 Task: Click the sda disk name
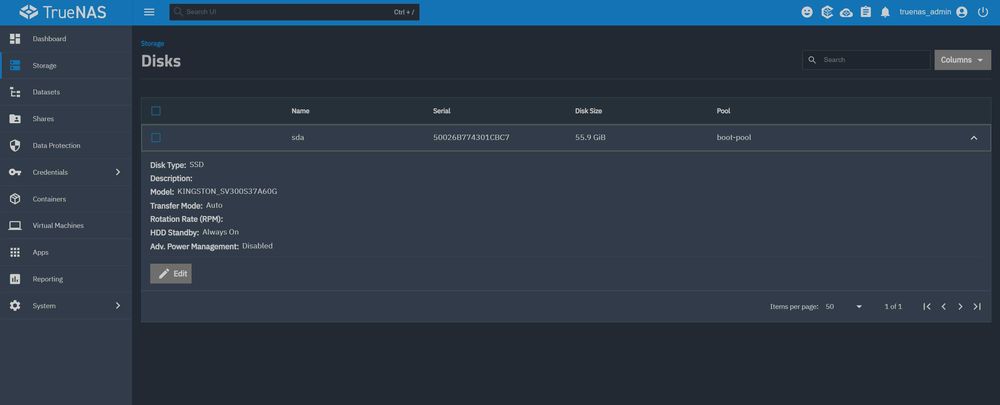tap(298, 138)
